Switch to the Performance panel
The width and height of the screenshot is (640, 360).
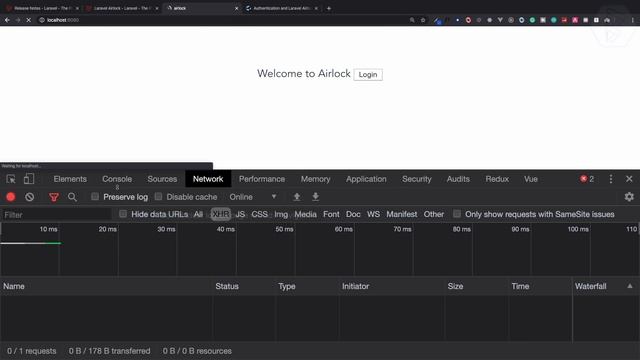pos(262,179)
